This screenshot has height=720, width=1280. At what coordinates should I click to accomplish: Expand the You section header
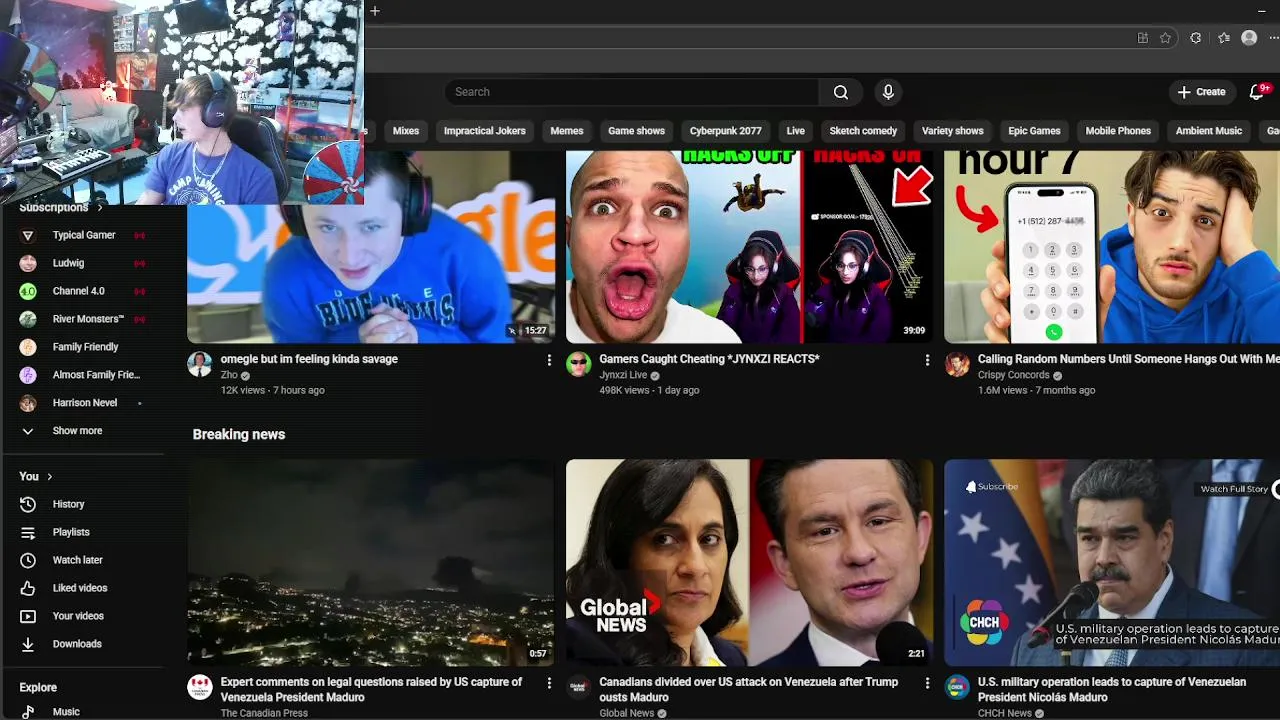pyautogui.click(x=36, y=476)
